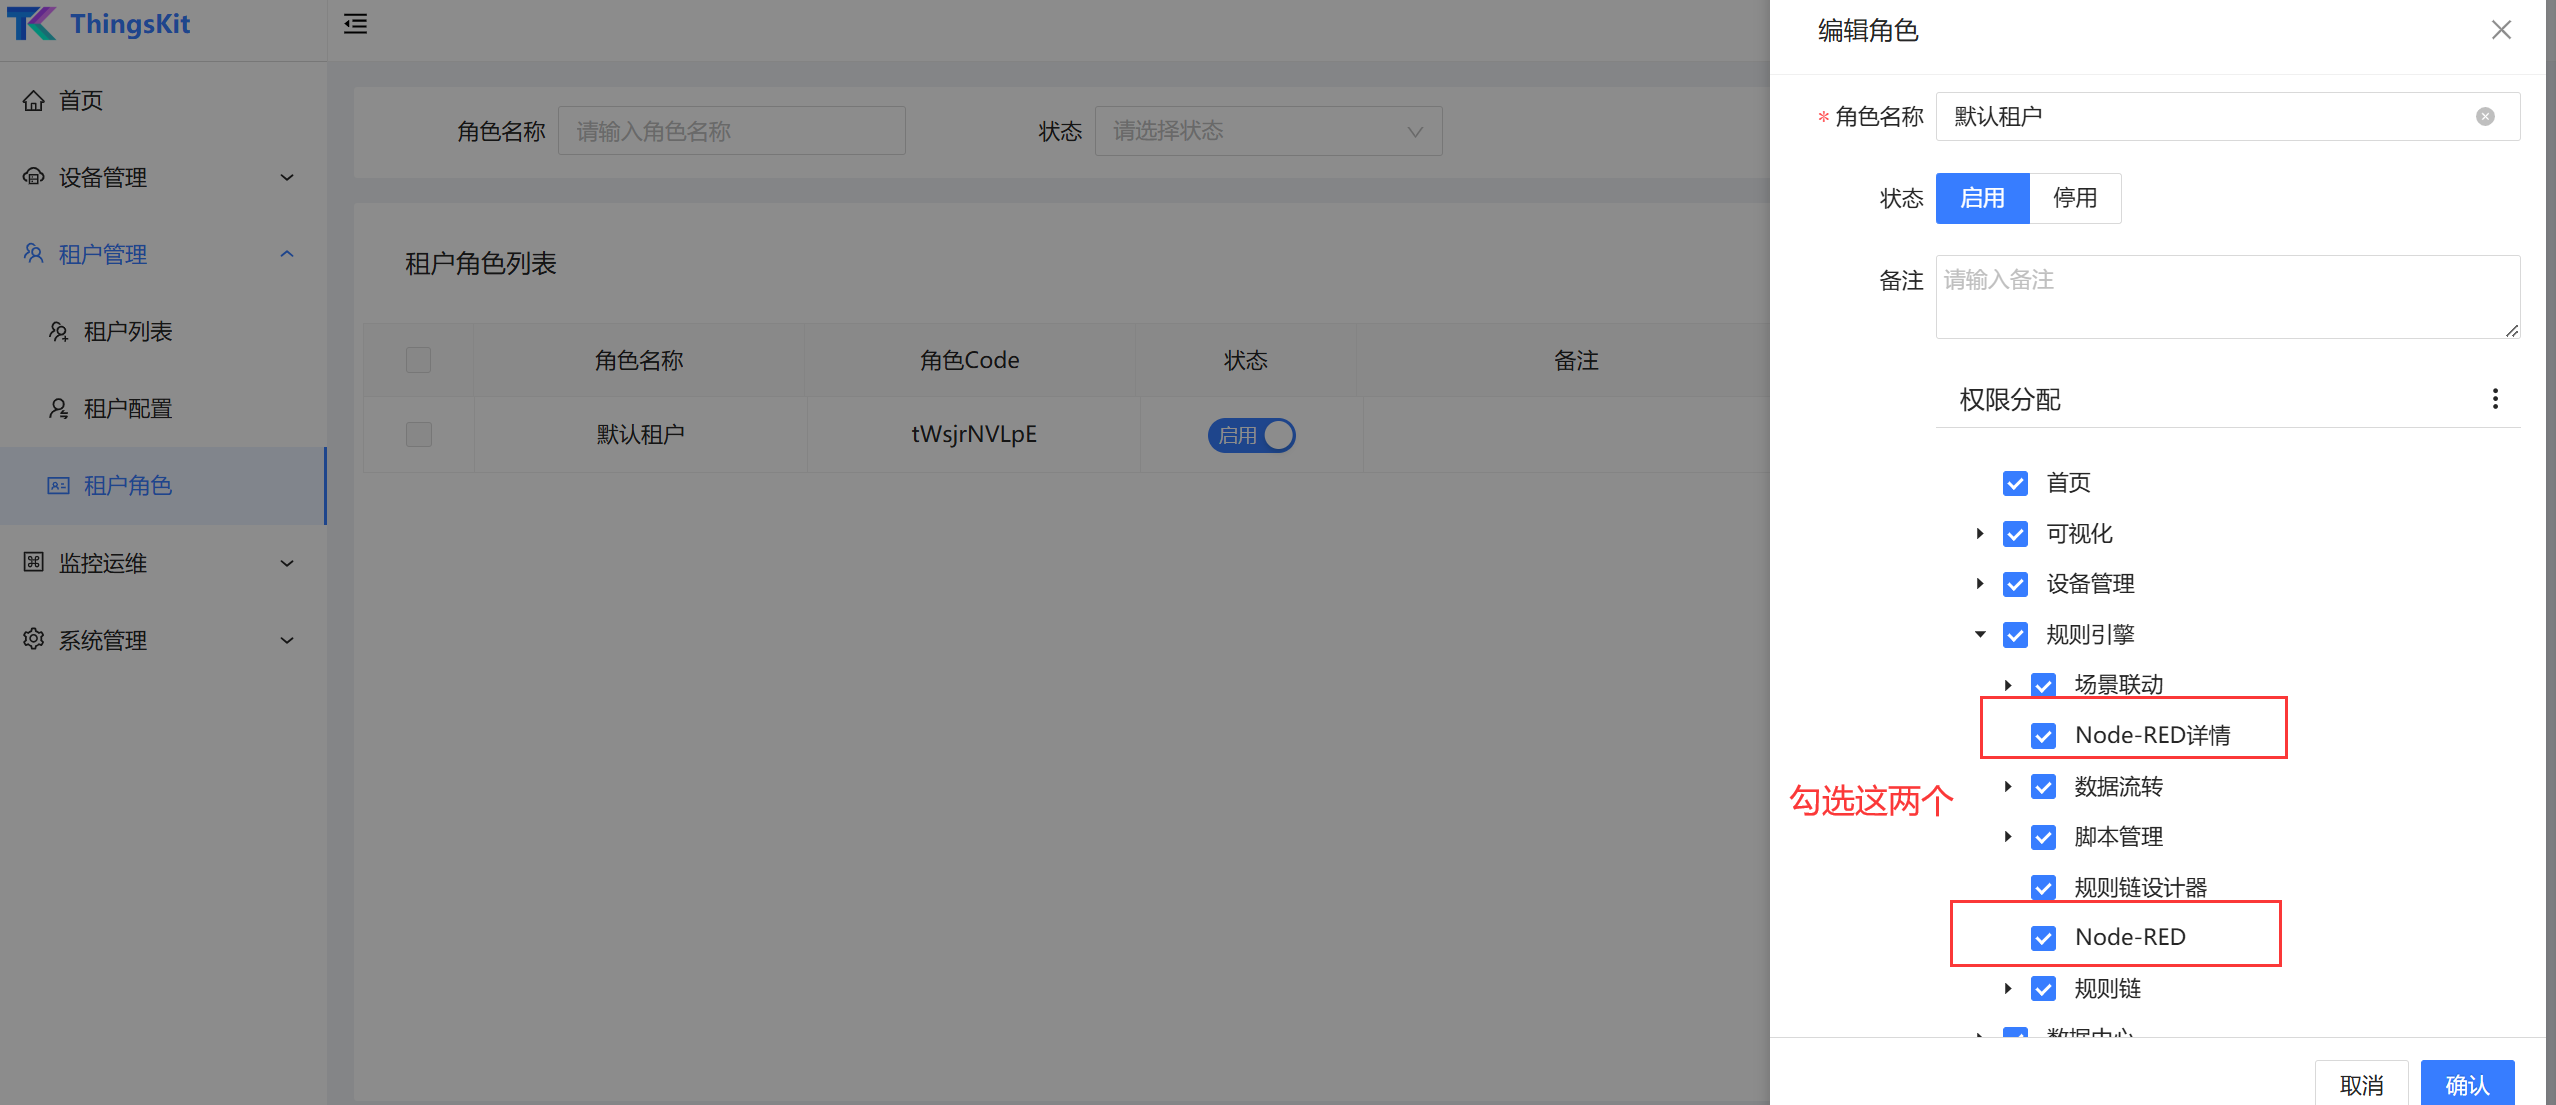This screenshot has height=1105, width=2556.
Task: Clear the 角色名称 field with the clear icon
Action: pyautogui.click(x=2485, y=117)
